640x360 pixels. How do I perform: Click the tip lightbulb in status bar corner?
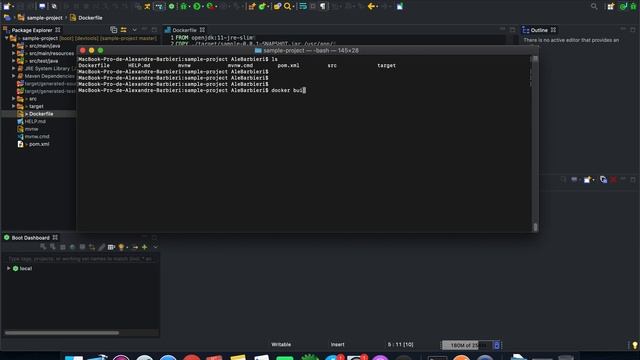[634, 345]
